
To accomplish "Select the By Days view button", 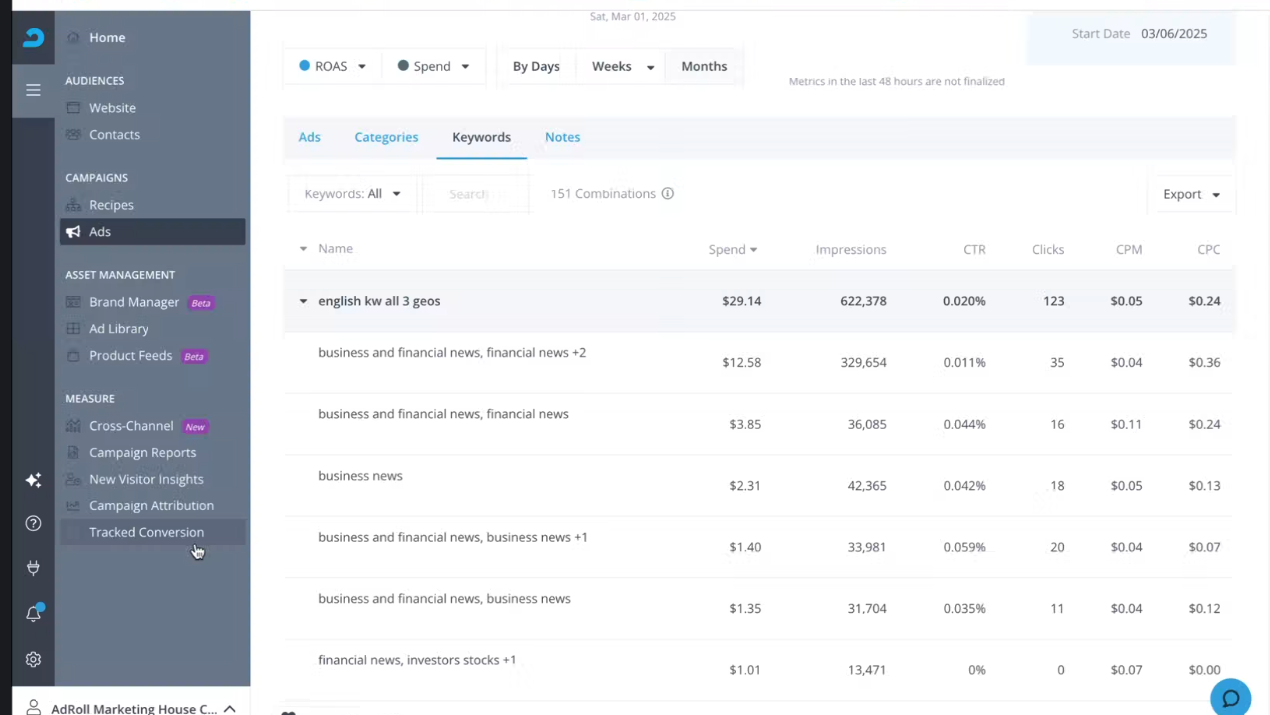I will 536,66.
